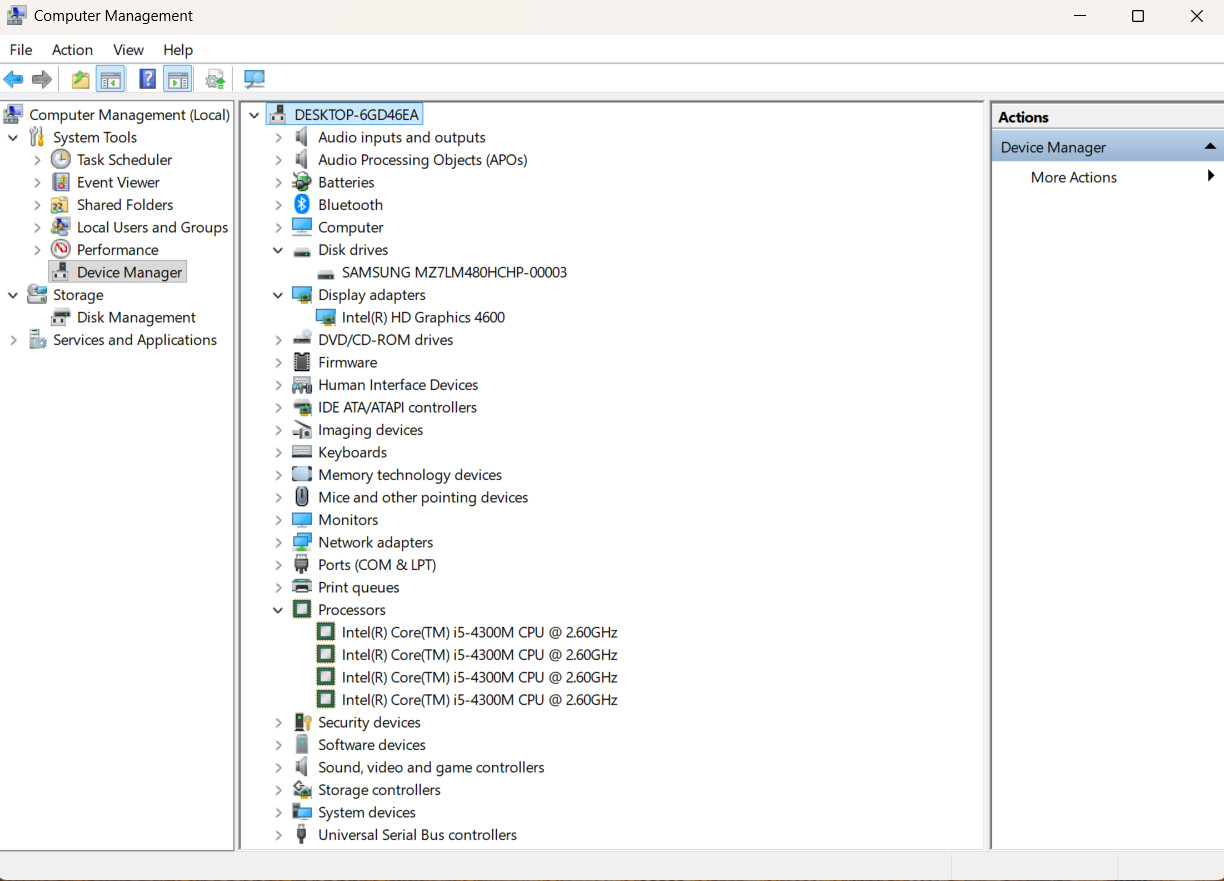
Task: Click the update driver printer-like toolbar icon
Action: (x=214, y=79)
